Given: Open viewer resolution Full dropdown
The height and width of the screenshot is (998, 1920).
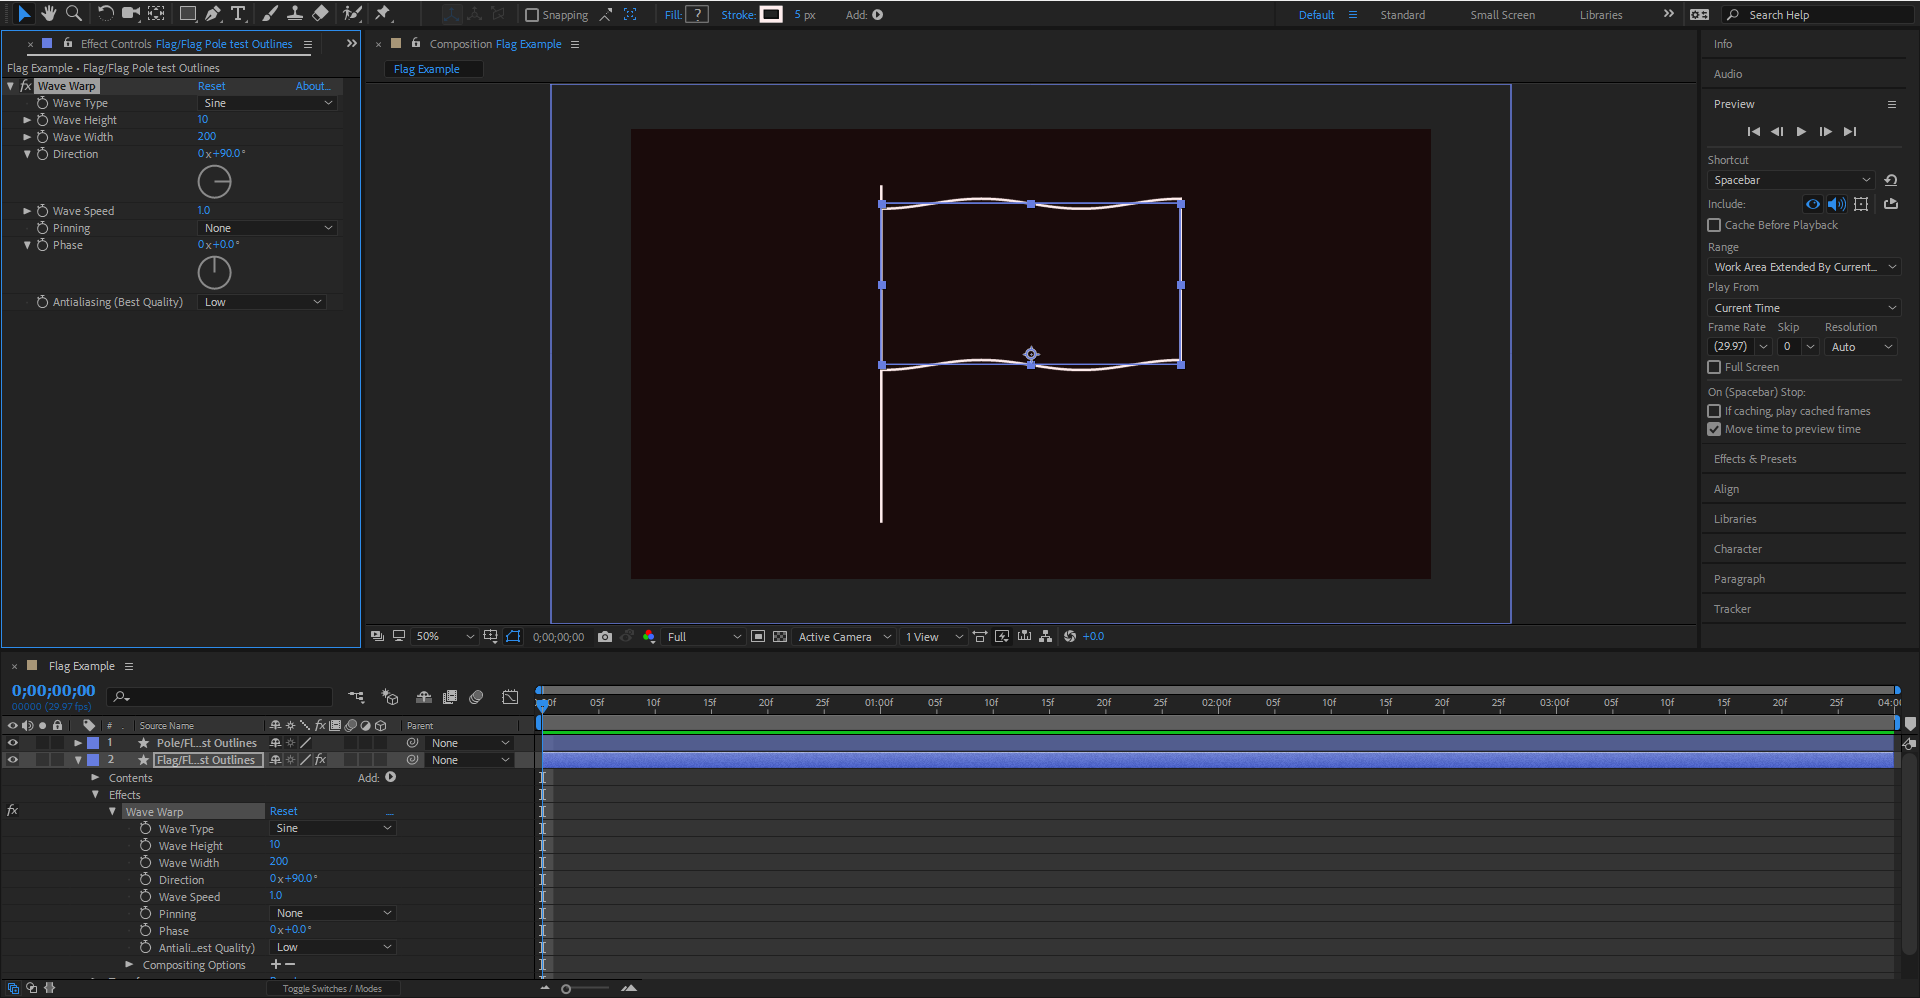Looking at the screenshot, I should click(704, 637).
